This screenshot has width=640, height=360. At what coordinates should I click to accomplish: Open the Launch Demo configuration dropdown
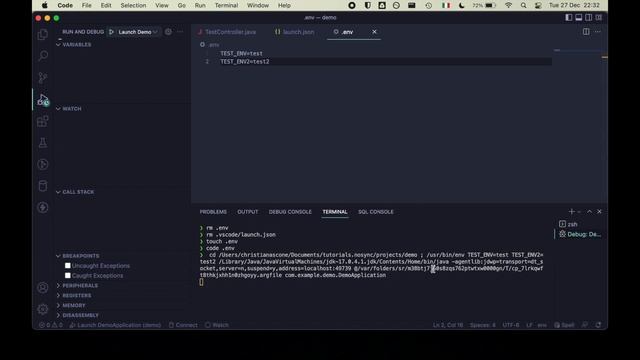pos(138,32)
